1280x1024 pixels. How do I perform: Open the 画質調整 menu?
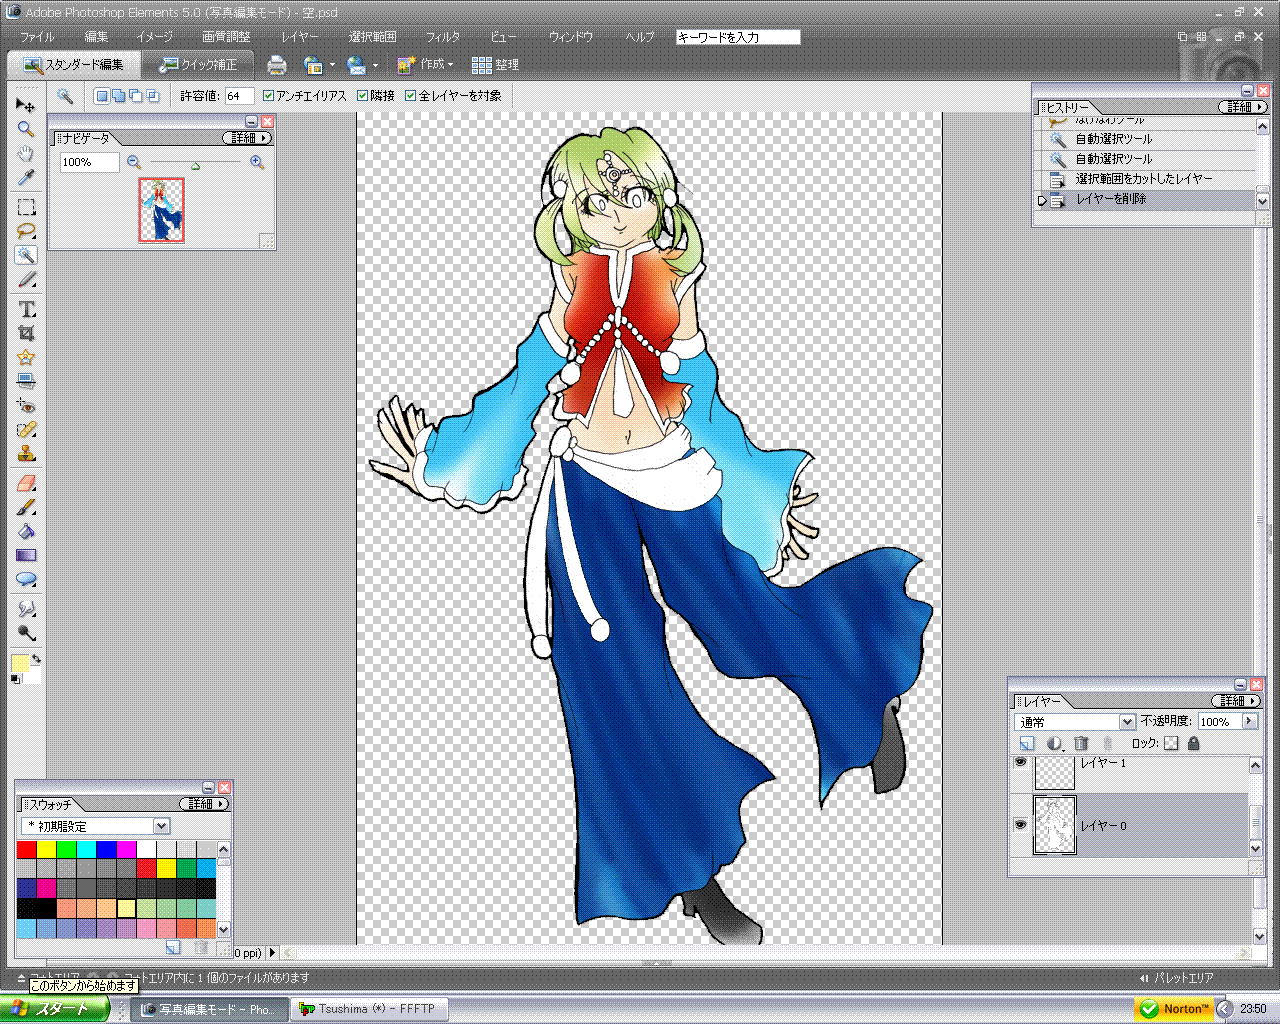226,37
